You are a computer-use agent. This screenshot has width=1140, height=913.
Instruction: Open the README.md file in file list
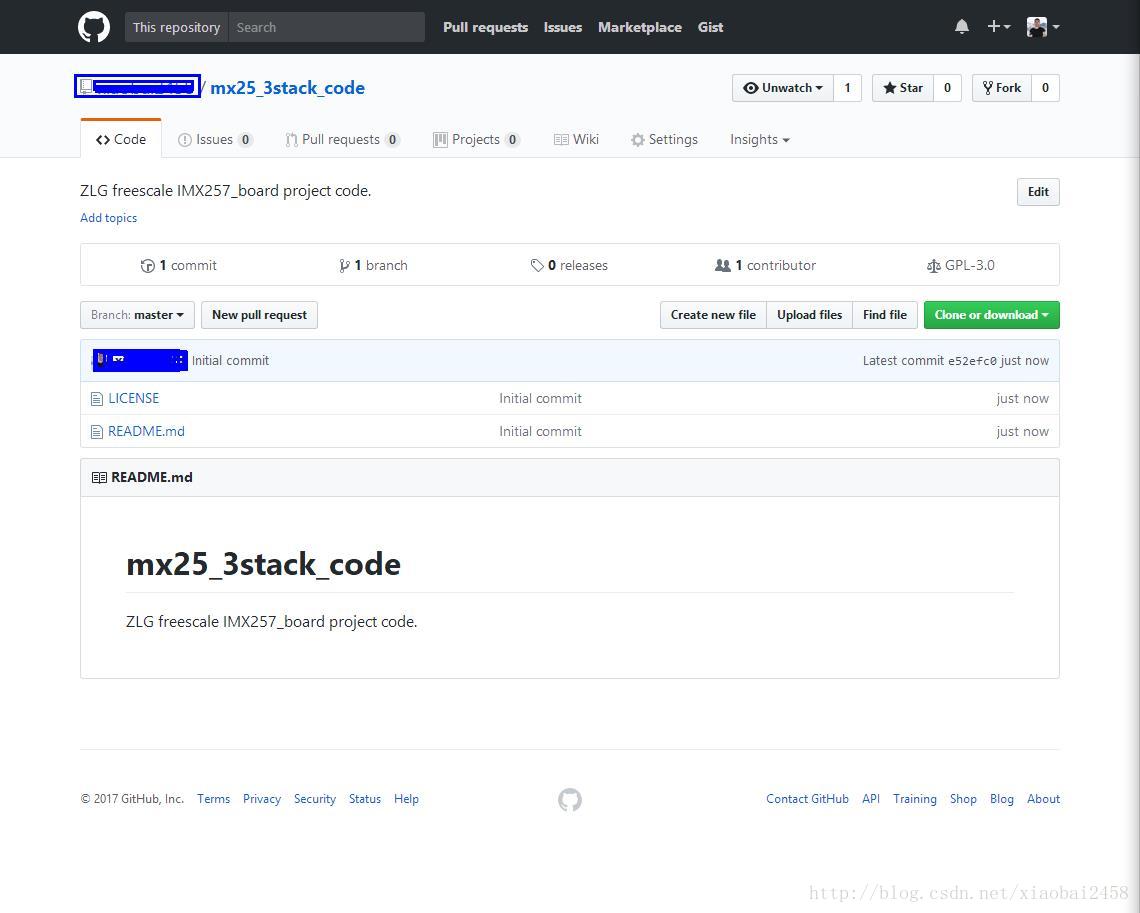point(146,431)
